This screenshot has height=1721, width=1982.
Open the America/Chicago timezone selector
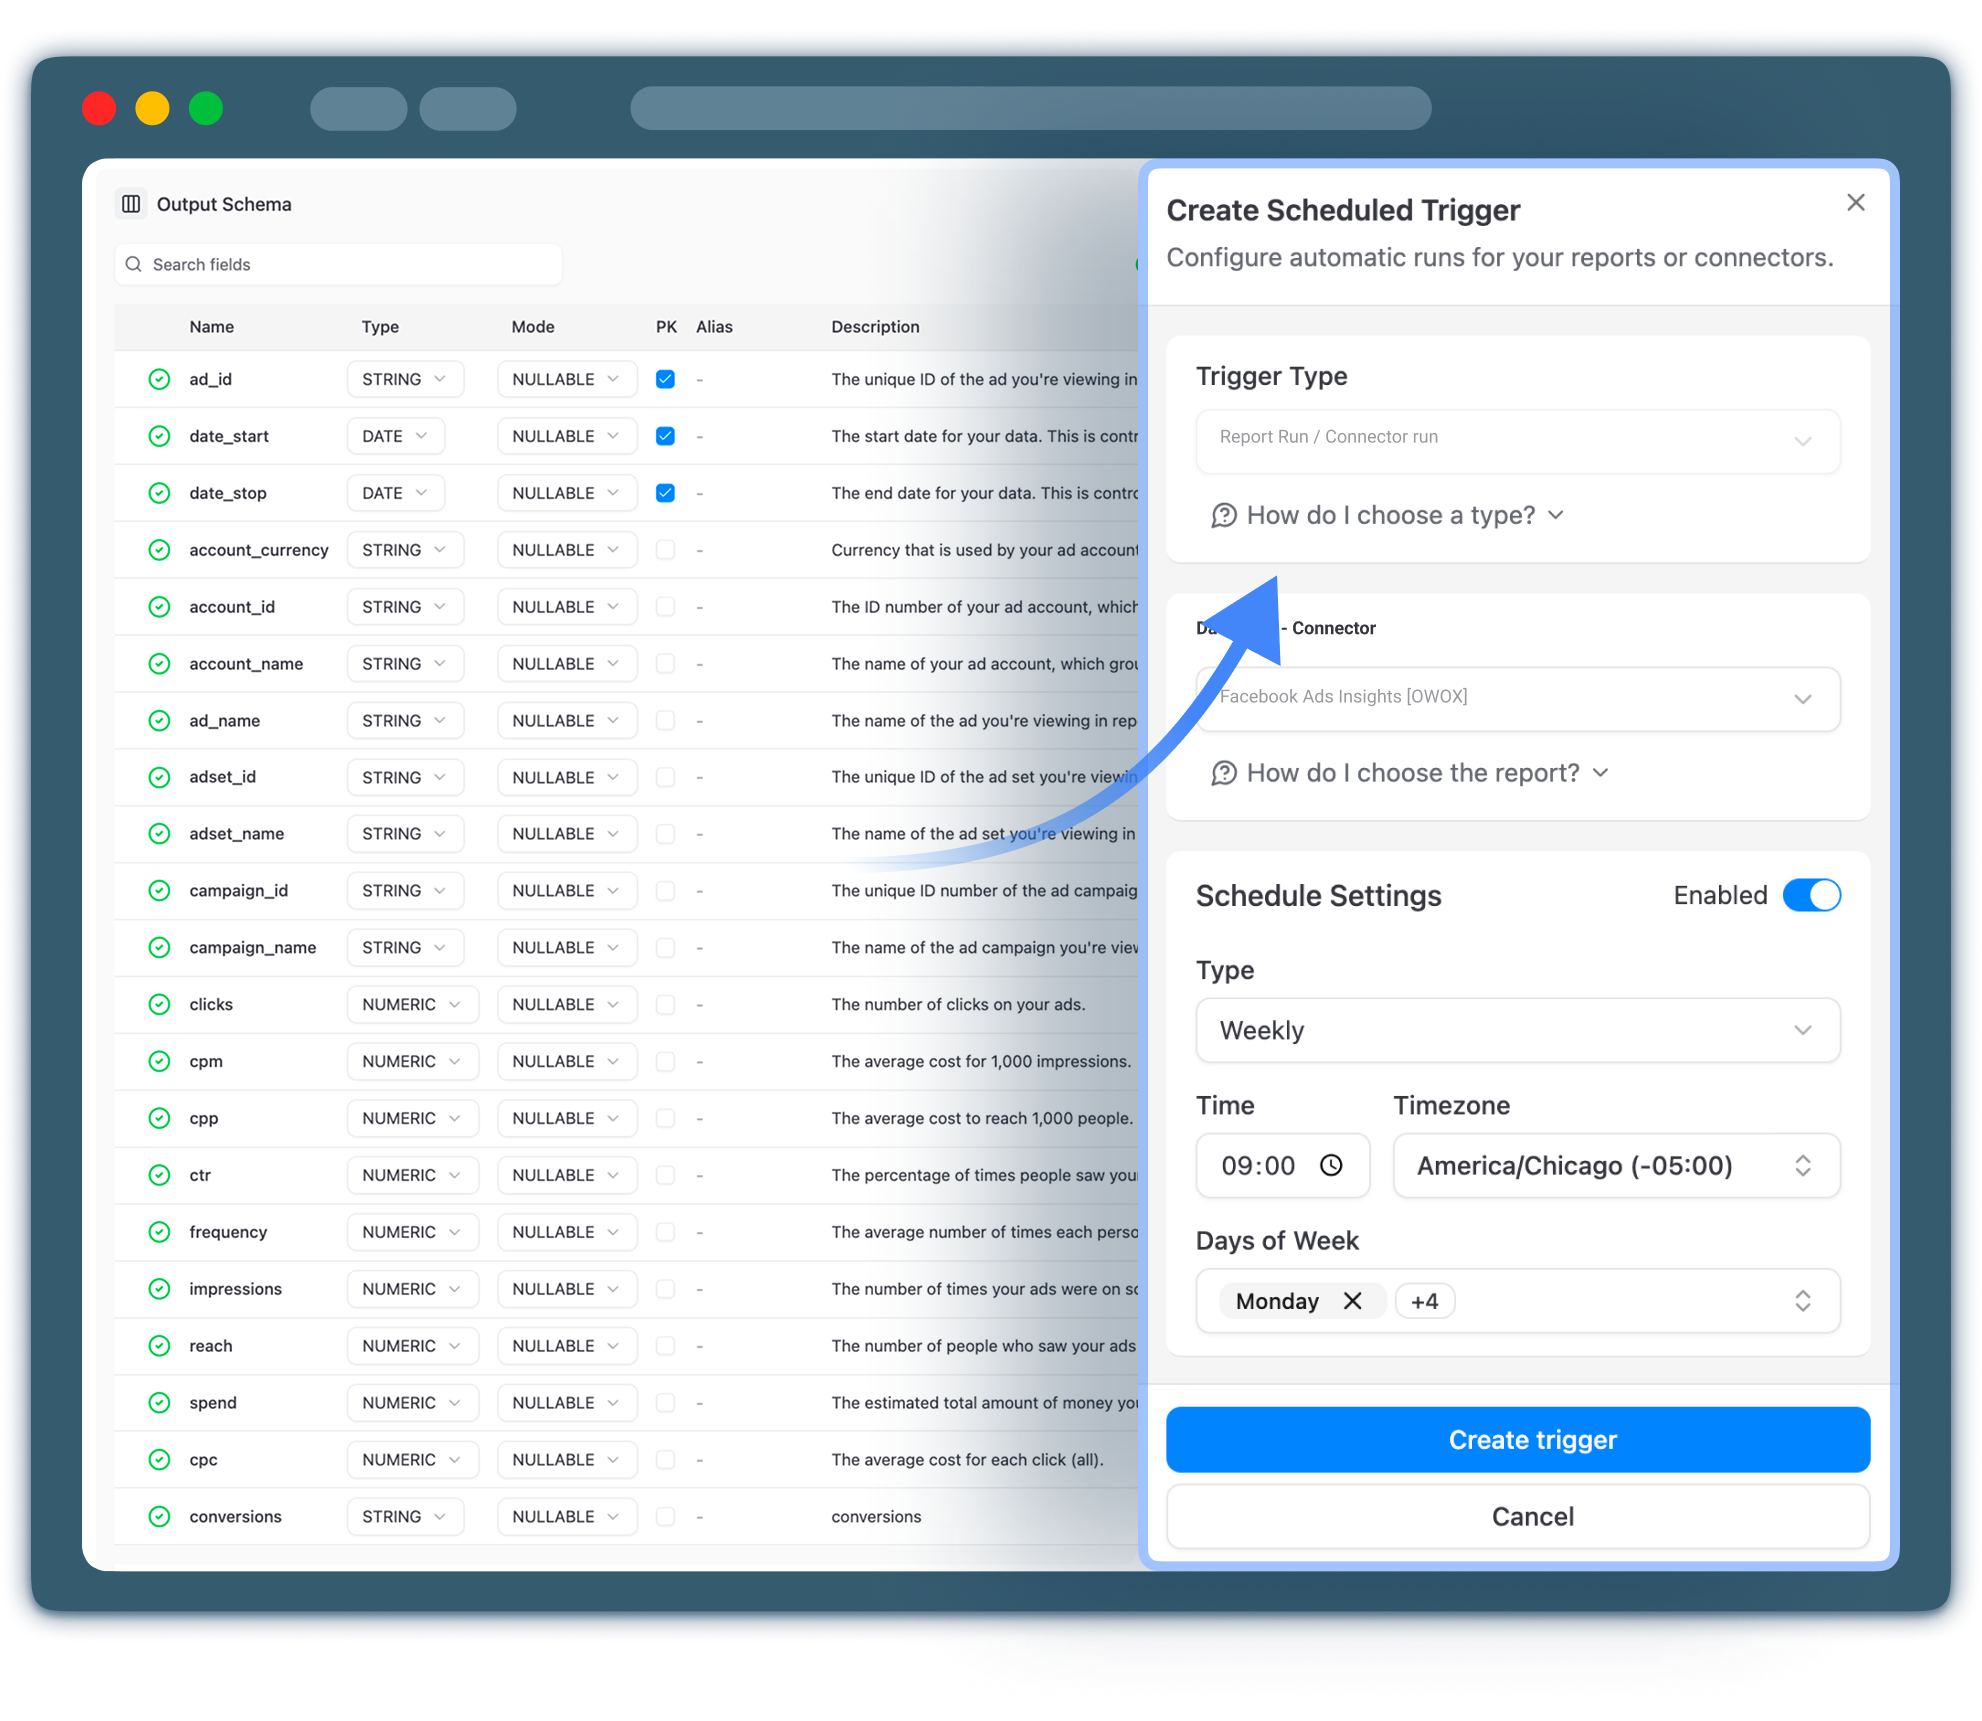click(x=1615, y=1165)
